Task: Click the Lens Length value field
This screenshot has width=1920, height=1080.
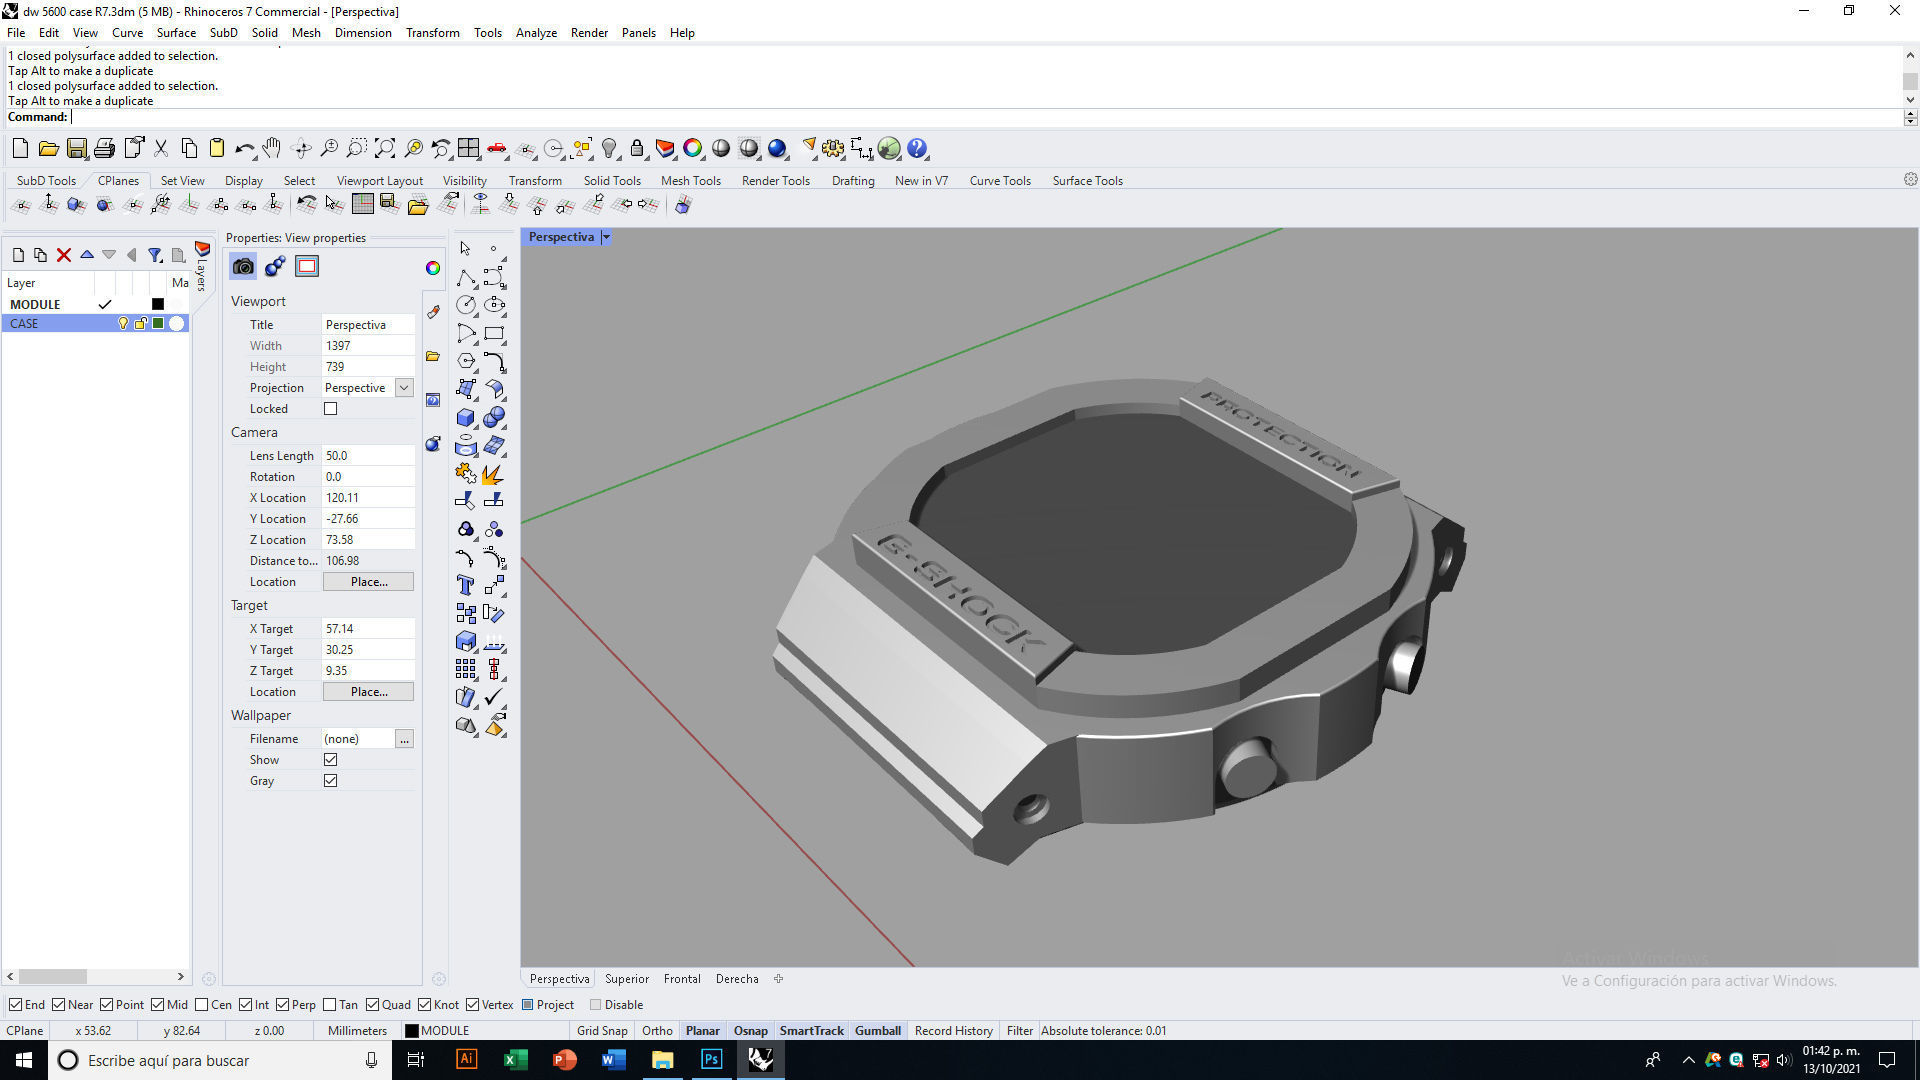Action: point(368,456)
